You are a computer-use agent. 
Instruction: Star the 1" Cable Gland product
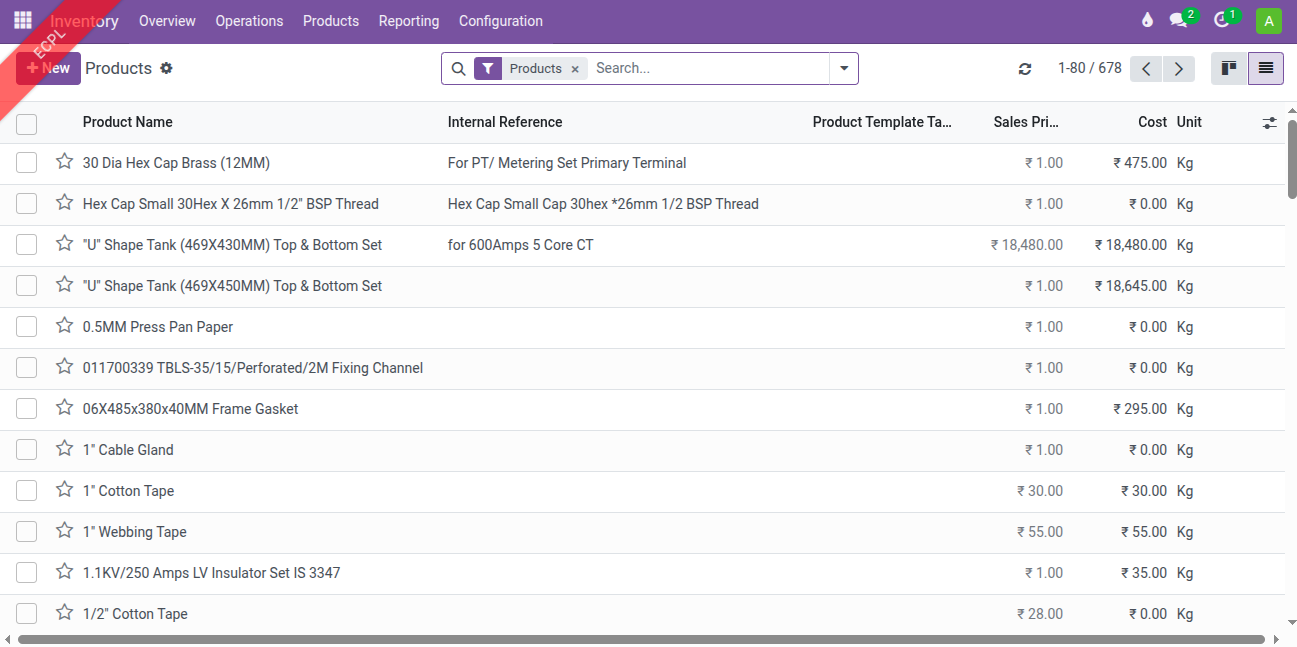[65, 449]
